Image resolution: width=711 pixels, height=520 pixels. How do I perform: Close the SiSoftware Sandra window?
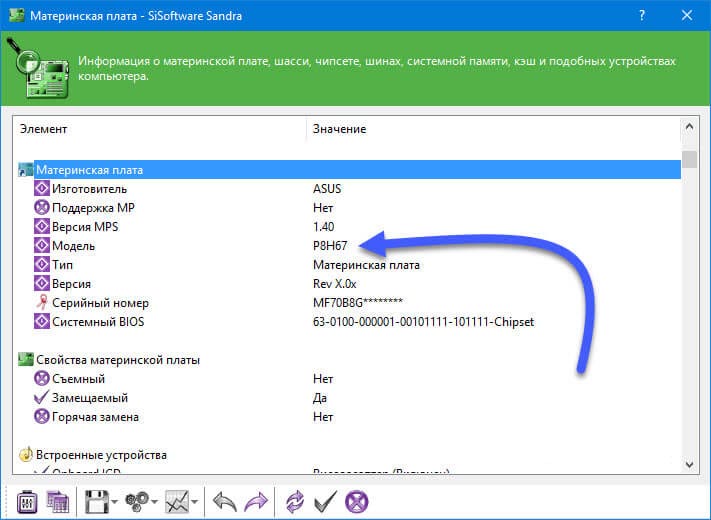coord(687,15)
